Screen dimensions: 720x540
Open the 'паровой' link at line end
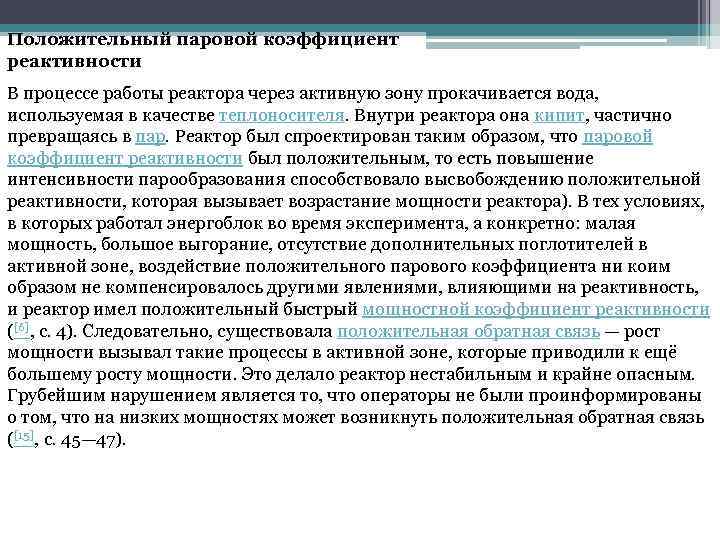pyautogui.click(x=617, y=137)
